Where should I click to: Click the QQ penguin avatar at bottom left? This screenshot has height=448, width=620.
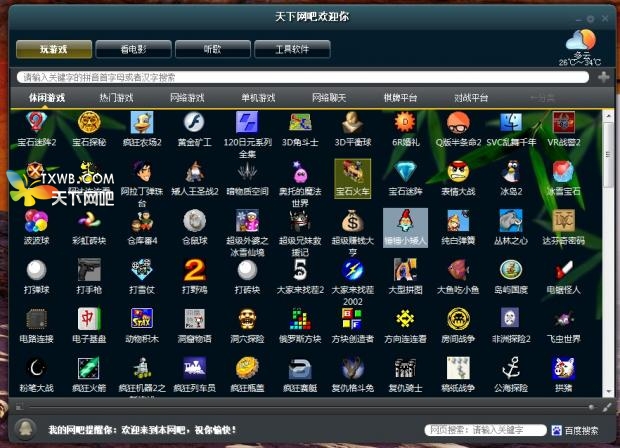[x=26, y=429]
